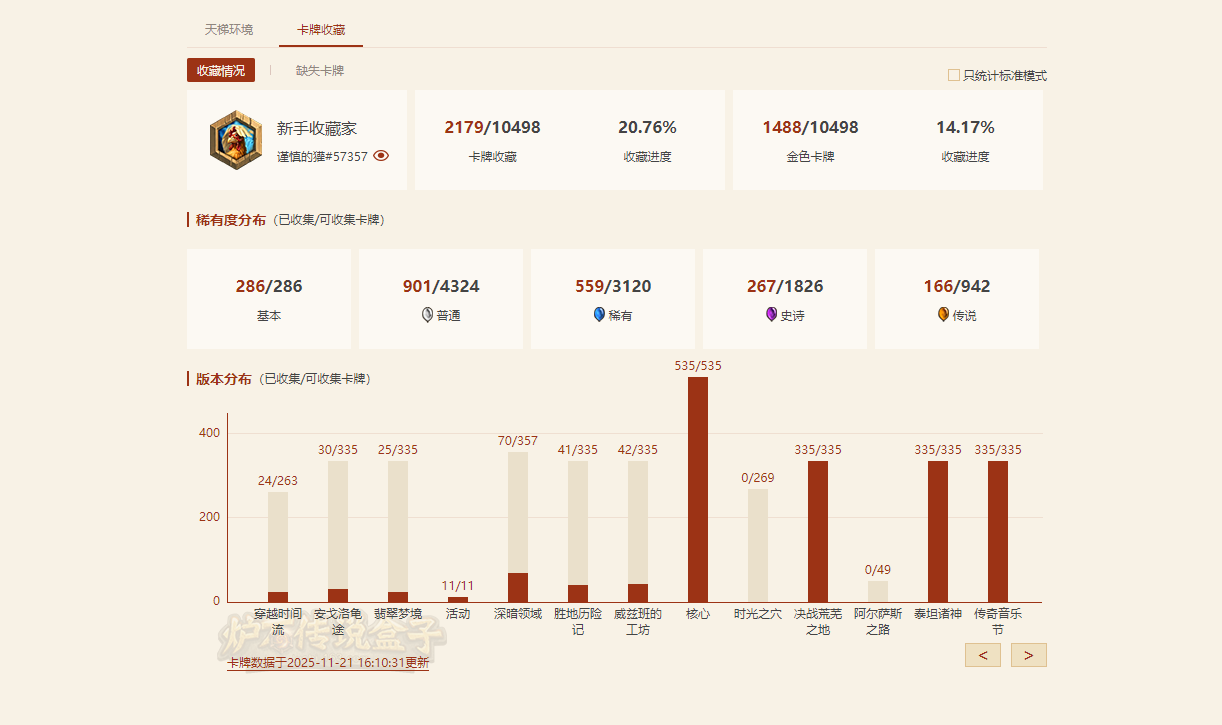Click the 穿越时间流 24/263 bar

(x=278, y=547)
